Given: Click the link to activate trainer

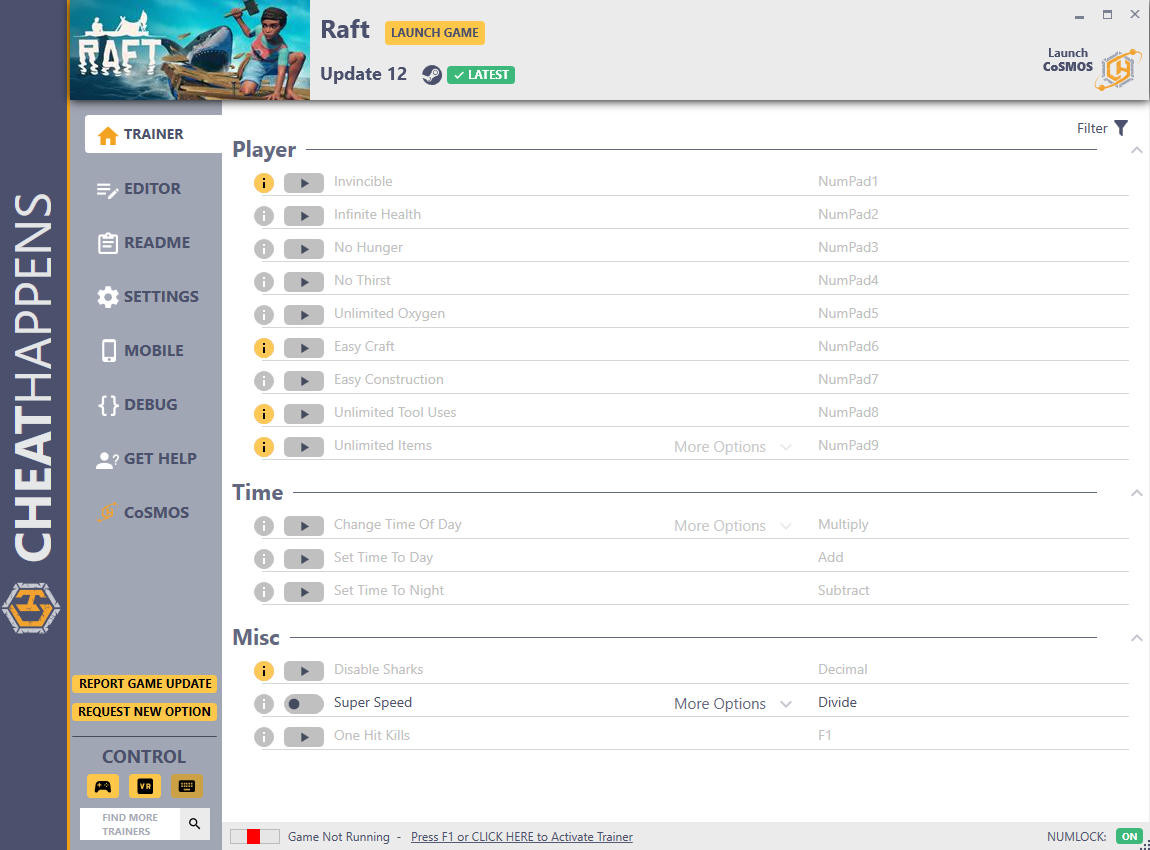Looking at the screenshot, I should point(521,837).
